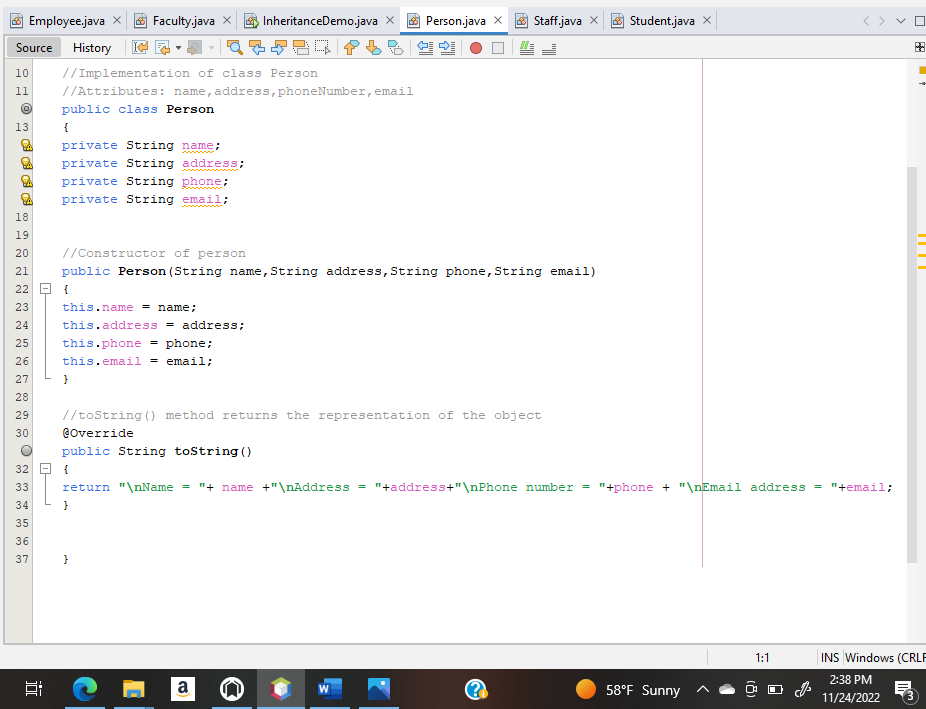The width and height of the screenshot is (926, 709).
Task: Open the Back navigation dropdown arrow
Action: pyautogui.click(x=177, y=47)
